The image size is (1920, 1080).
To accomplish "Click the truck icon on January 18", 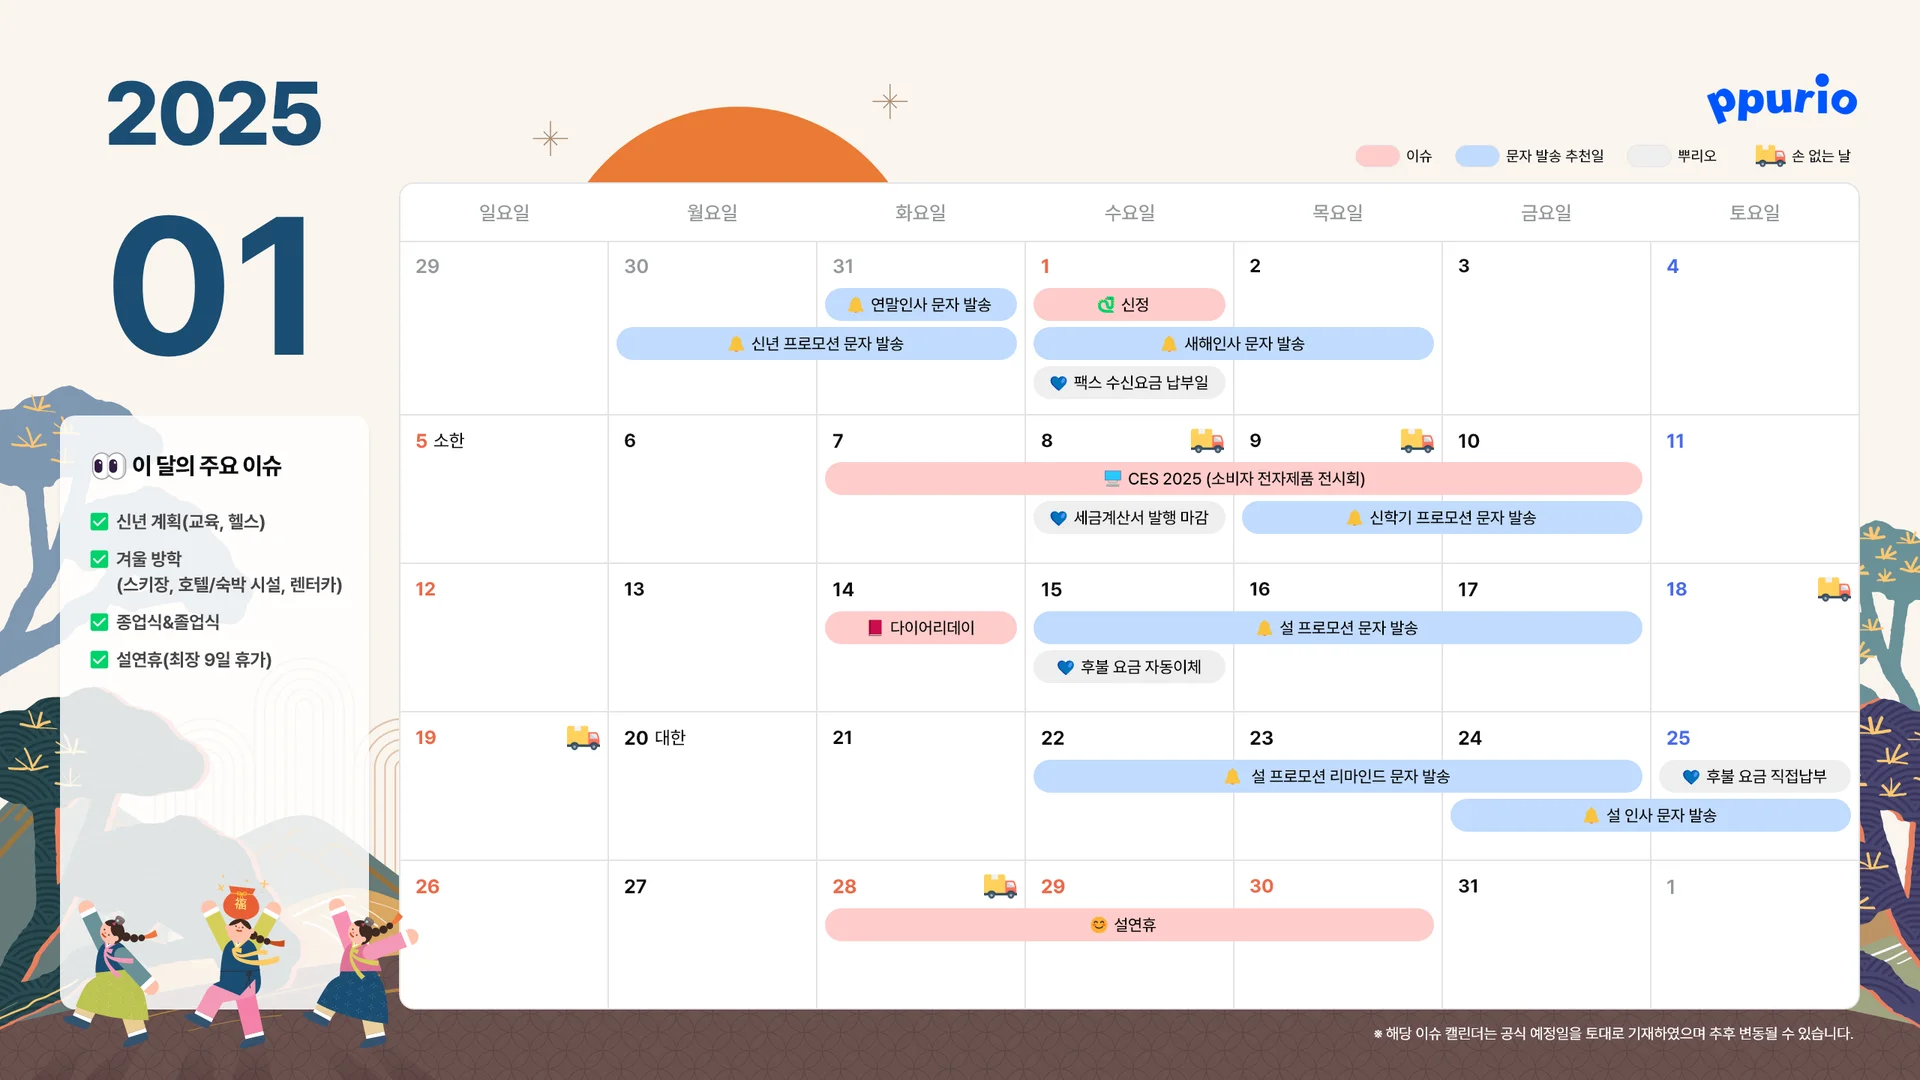I will pos(1833,589).
